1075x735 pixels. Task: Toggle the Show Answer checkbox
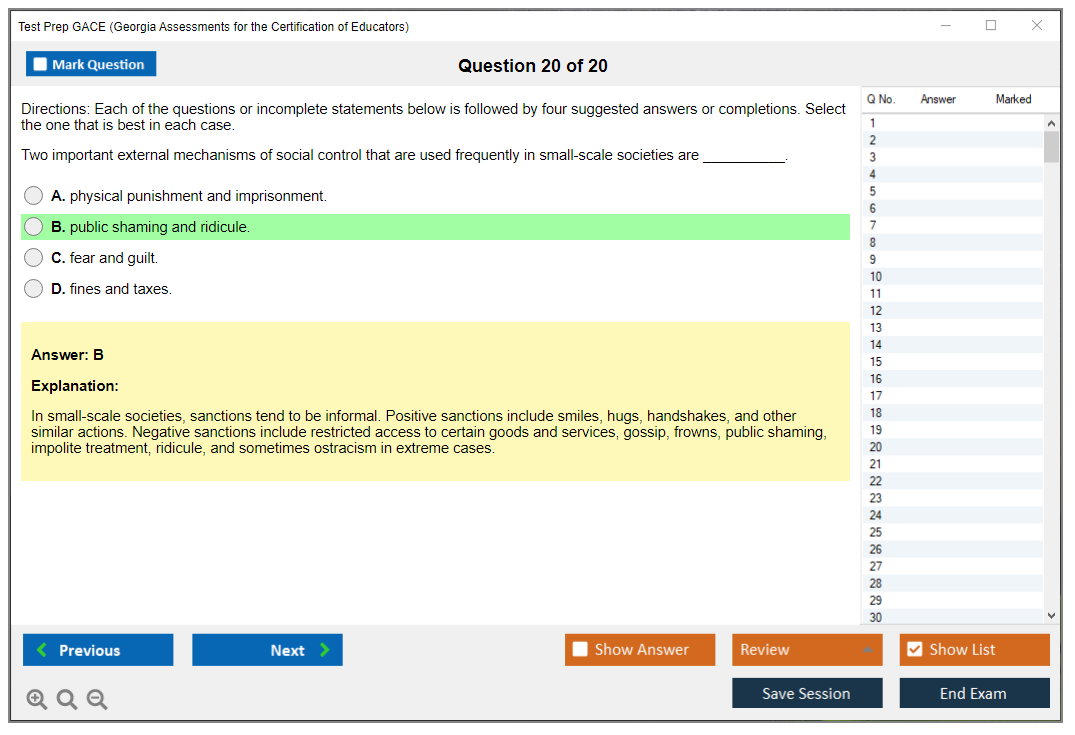(580, 650)
